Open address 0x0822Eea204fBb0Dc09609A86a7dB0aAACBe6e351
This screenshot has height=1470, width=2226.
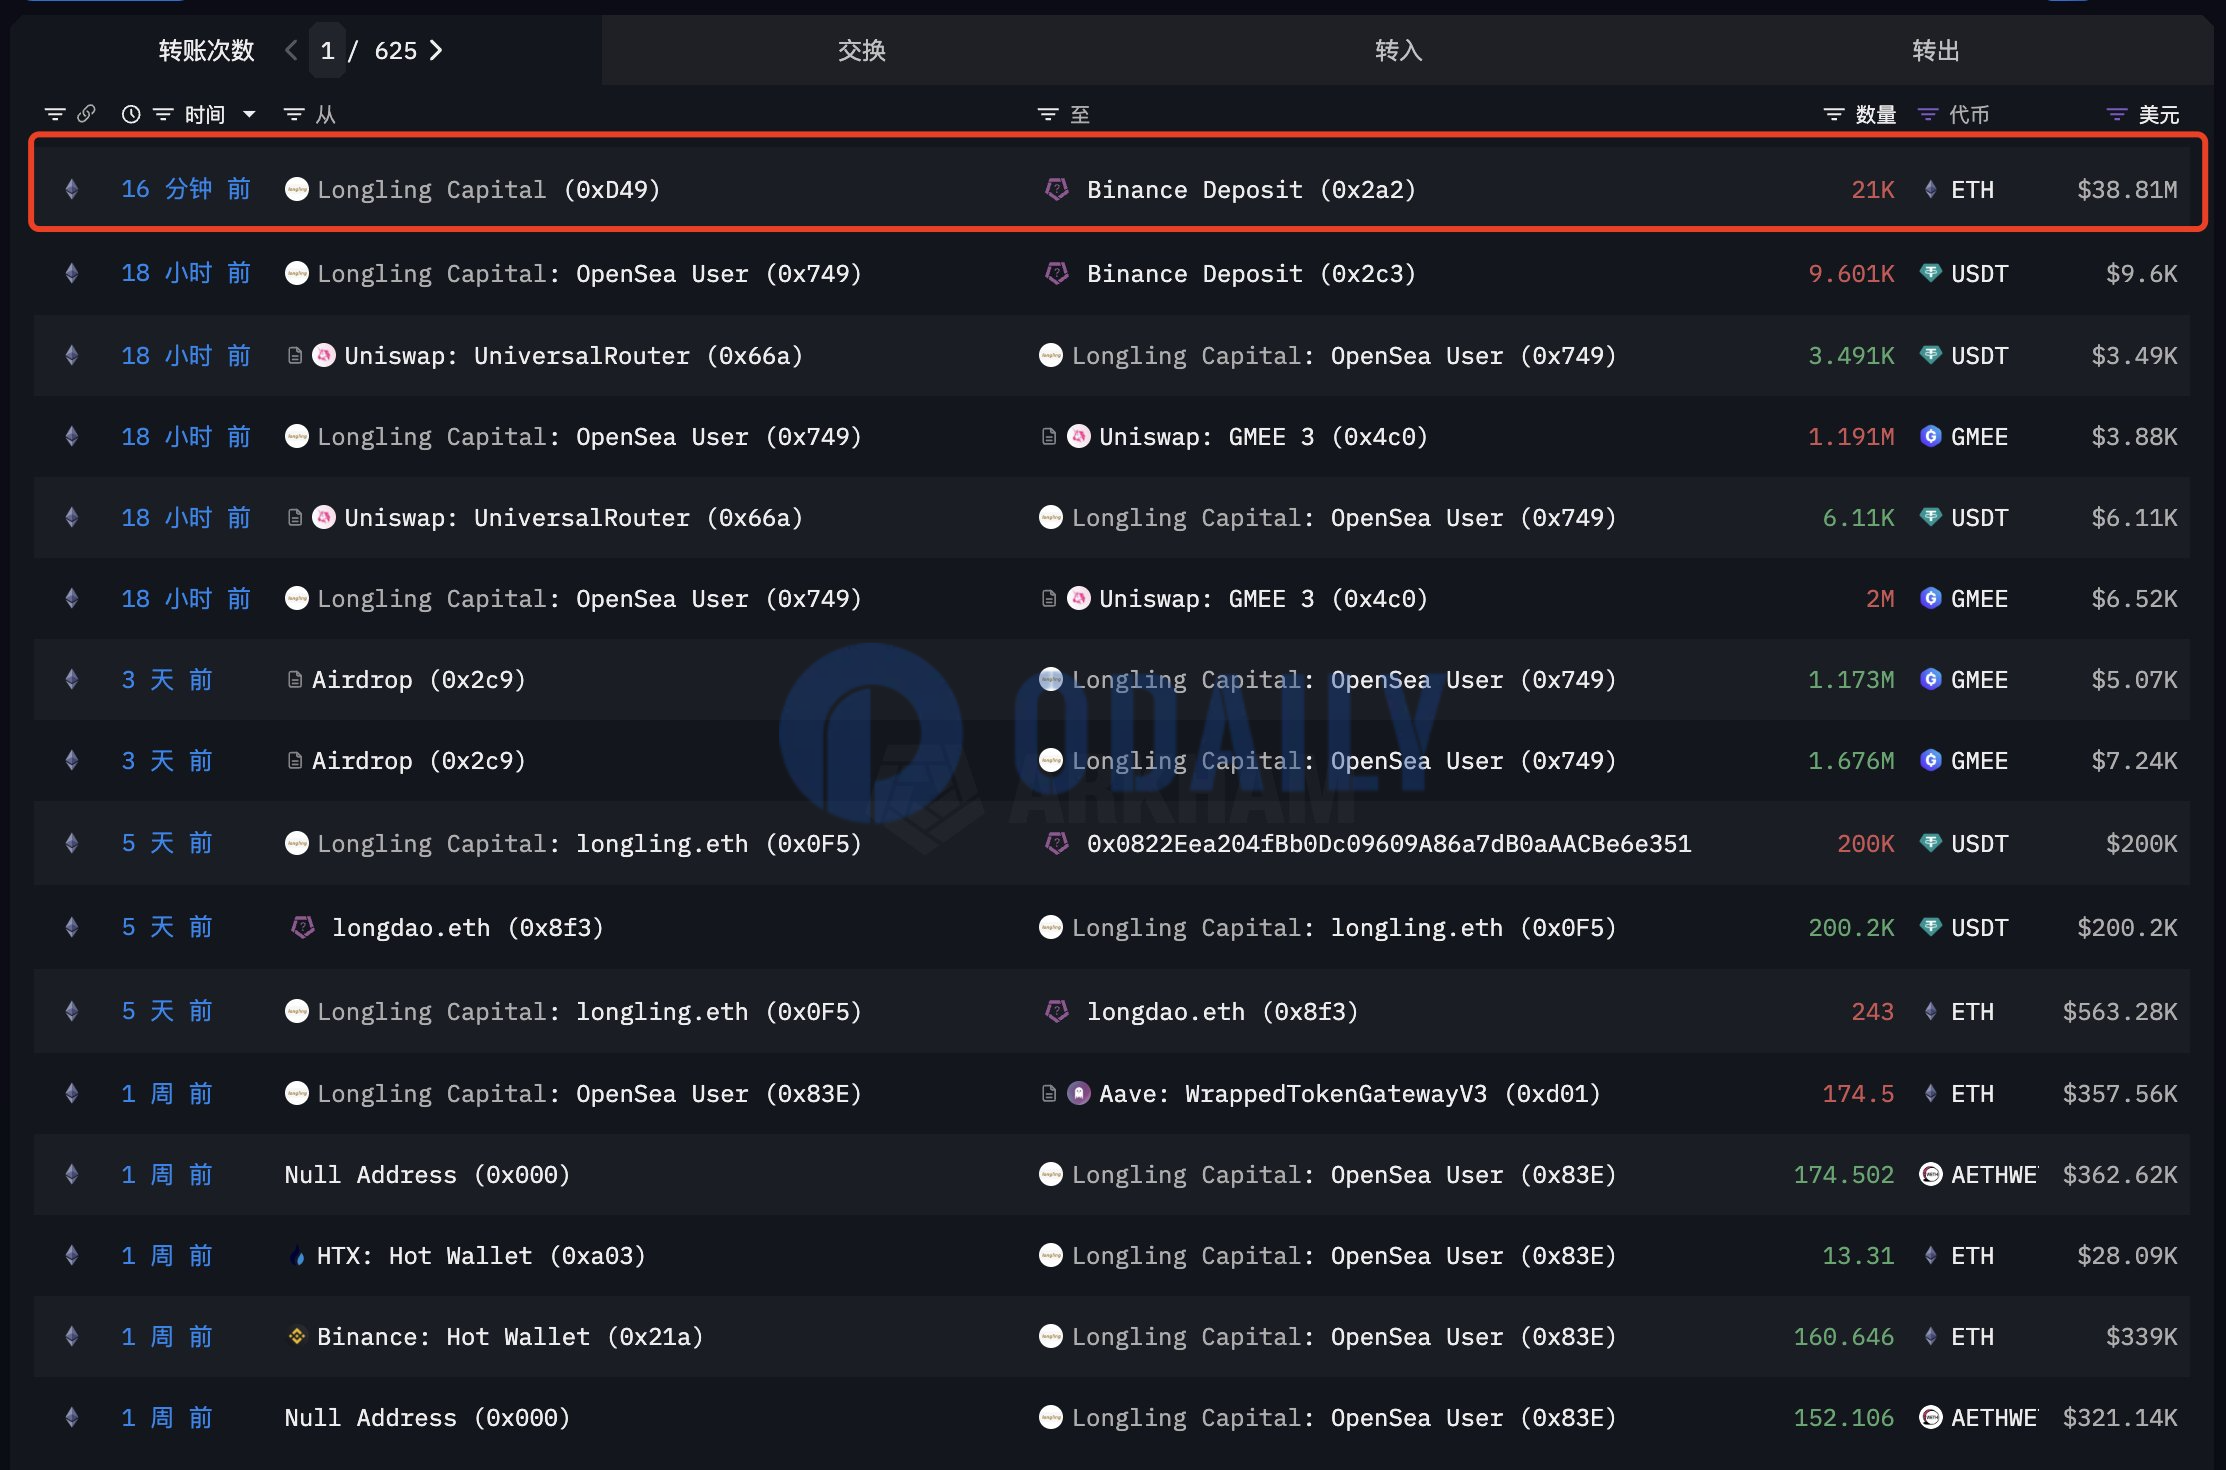tap(1389, 844)
